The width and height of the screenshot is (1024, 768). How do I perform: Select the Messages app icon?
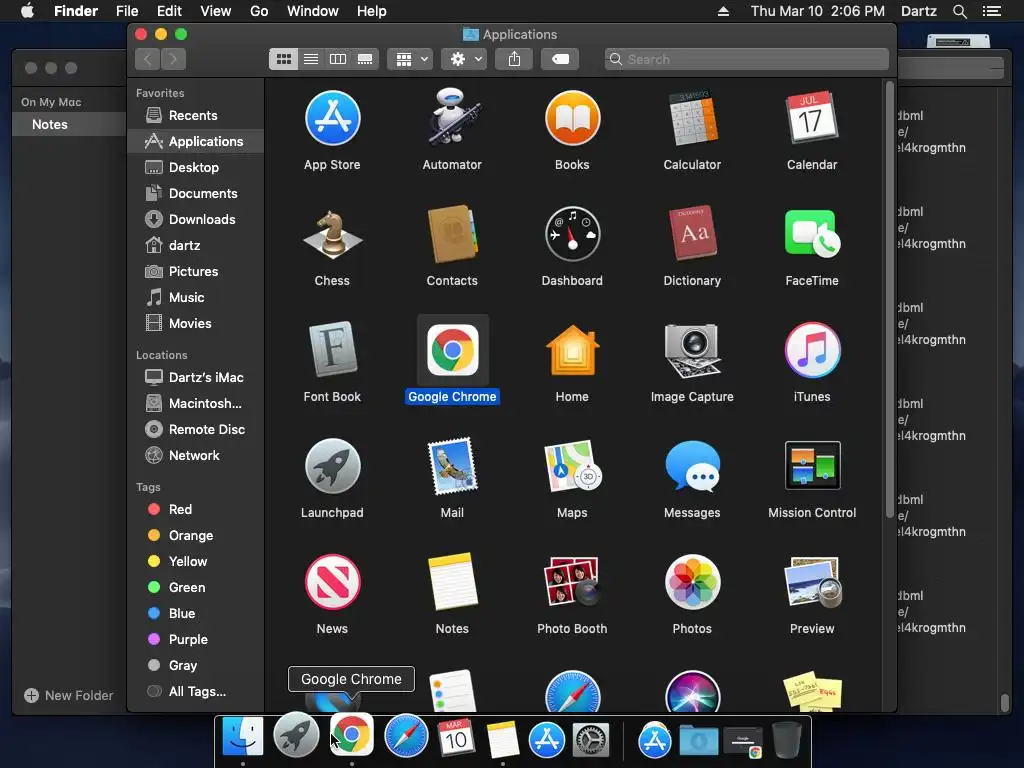[692, 466]
